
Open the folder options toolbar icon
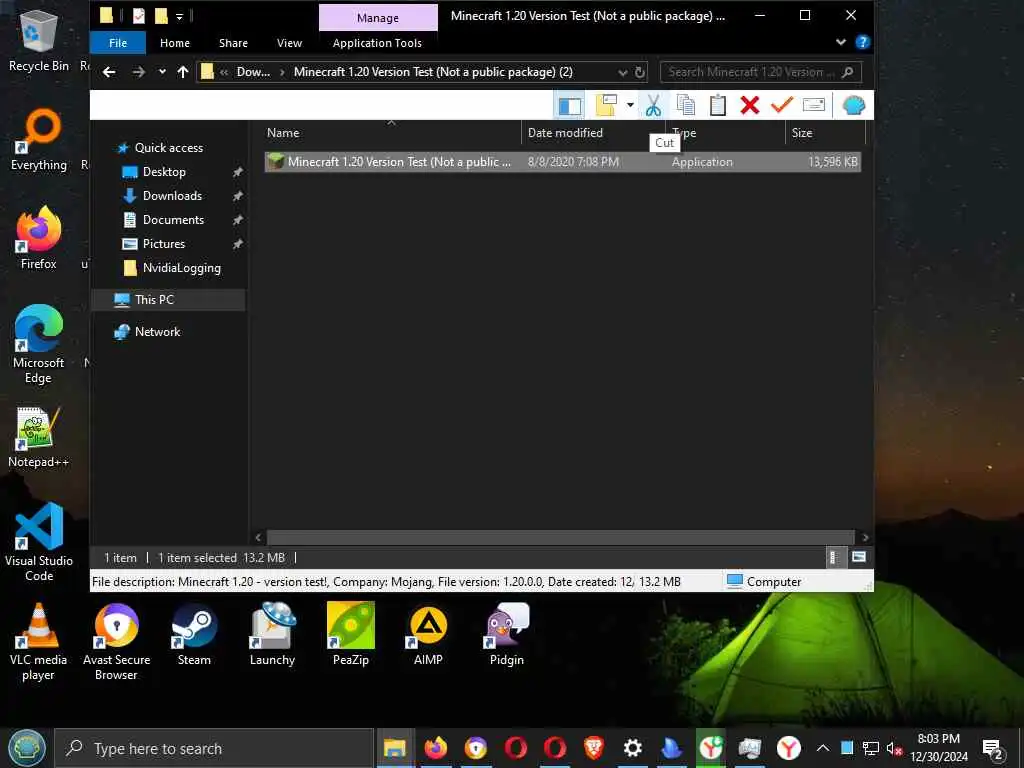(606, 105)
